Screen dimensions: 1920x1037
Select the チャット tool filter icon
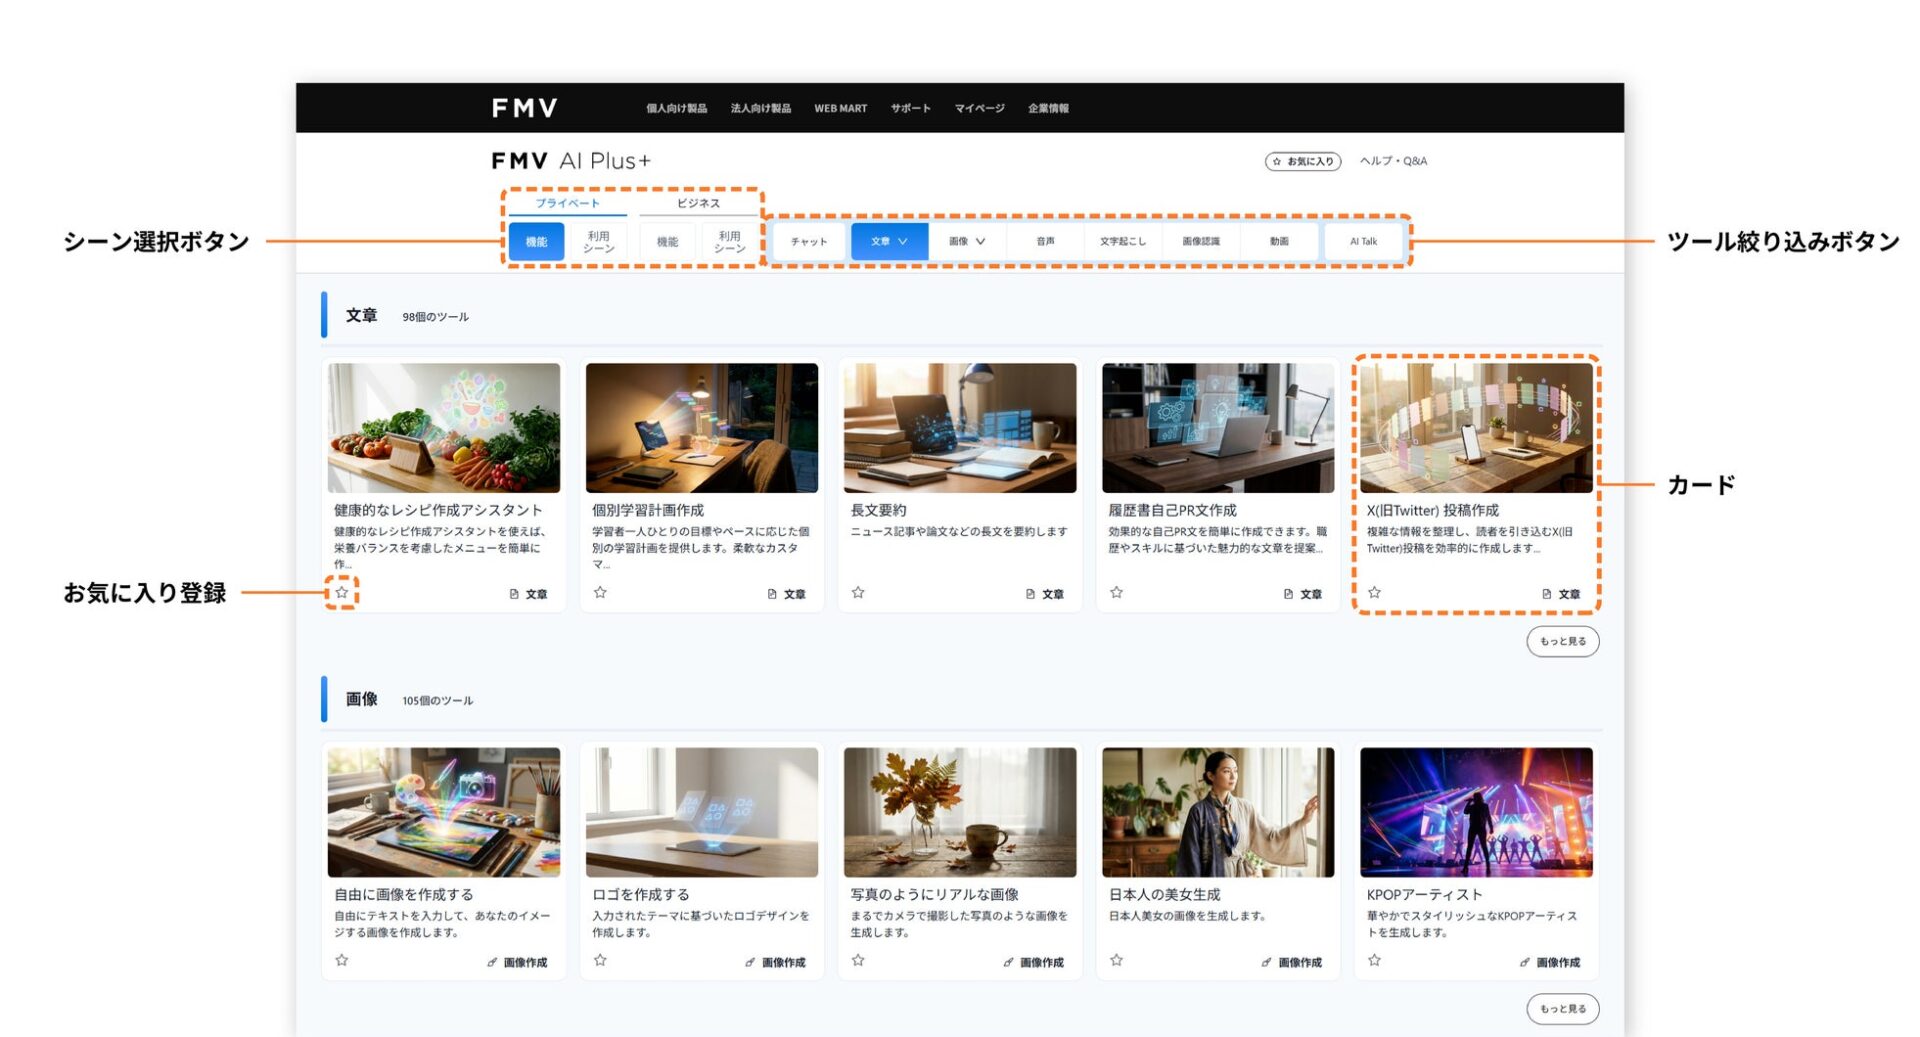[x=809, y=240]
